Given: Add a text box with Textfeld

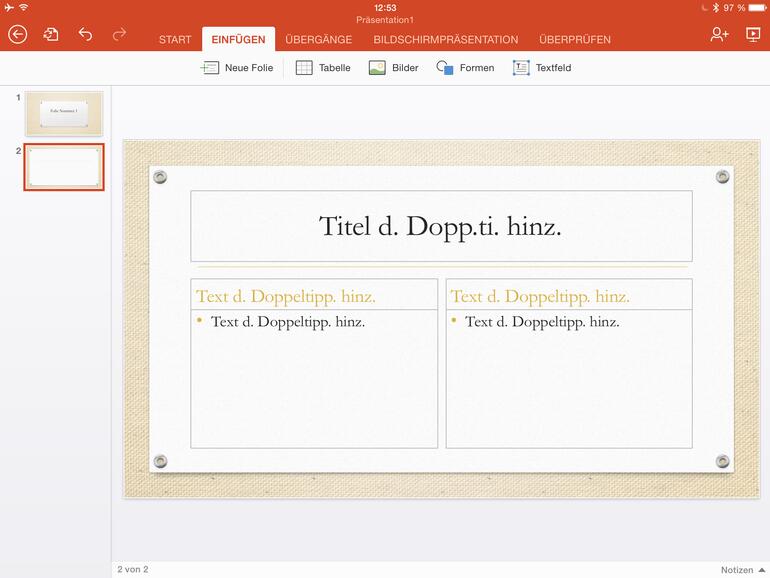Looking at the screenshot, I should tap(542, 68).
